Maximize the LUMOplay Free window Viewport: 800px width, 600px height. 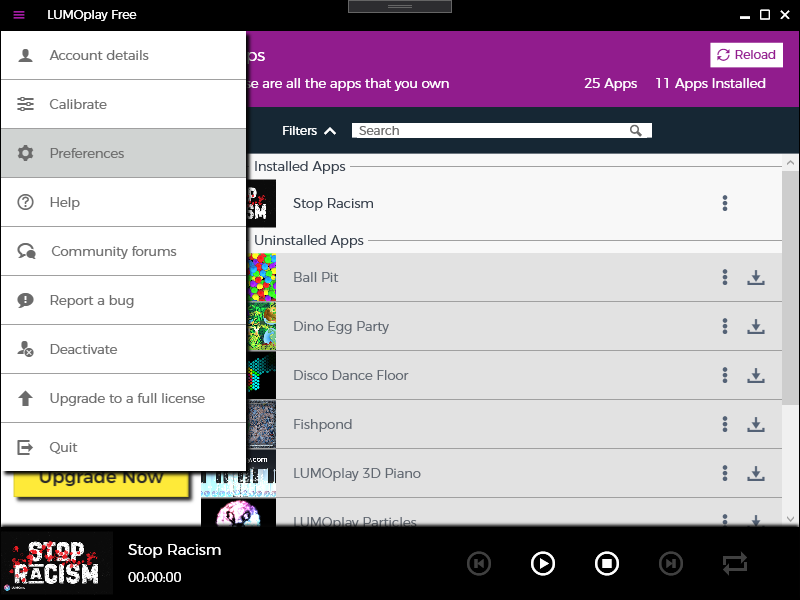[765, 15]
